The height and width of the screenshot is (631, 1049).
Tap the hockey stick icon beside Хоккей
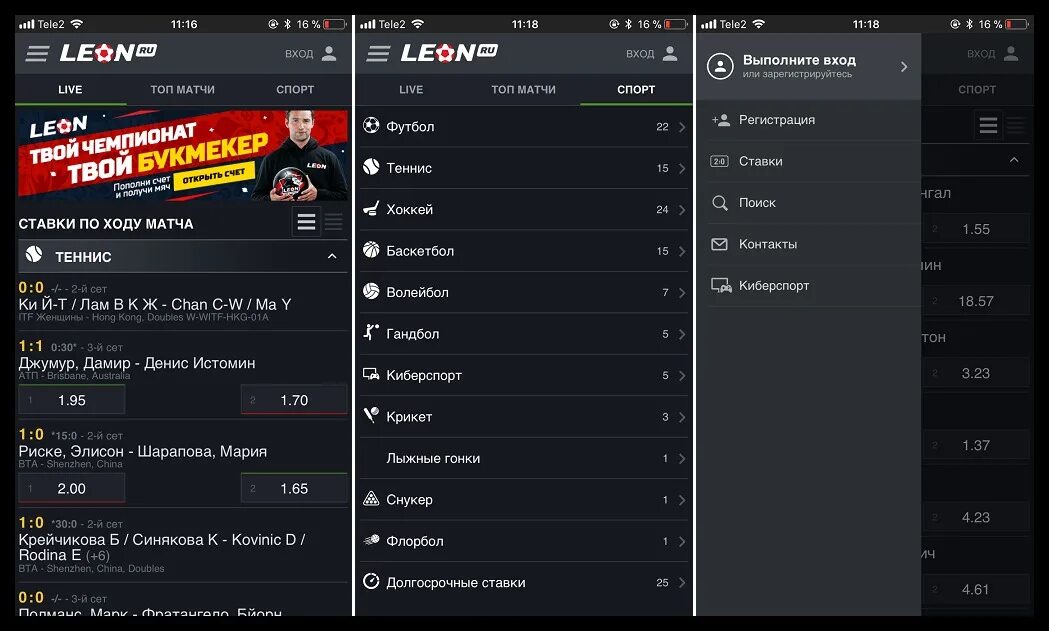coord(371,209)
